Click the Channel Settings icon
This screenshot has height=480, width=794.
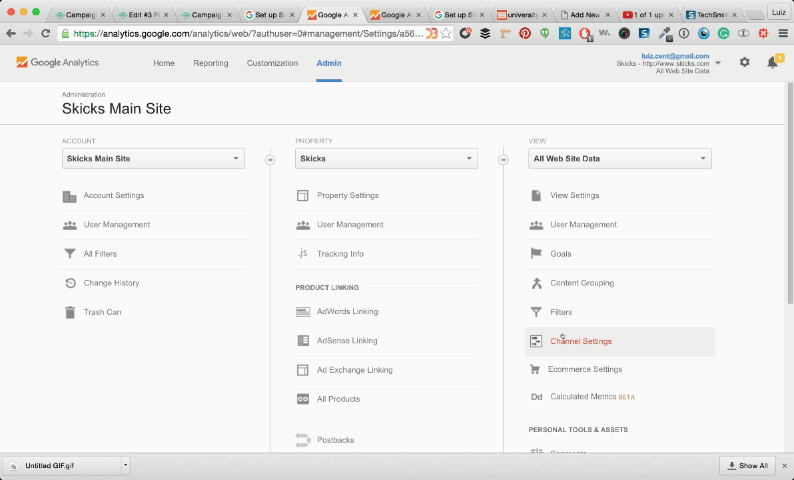pos(536,341)
